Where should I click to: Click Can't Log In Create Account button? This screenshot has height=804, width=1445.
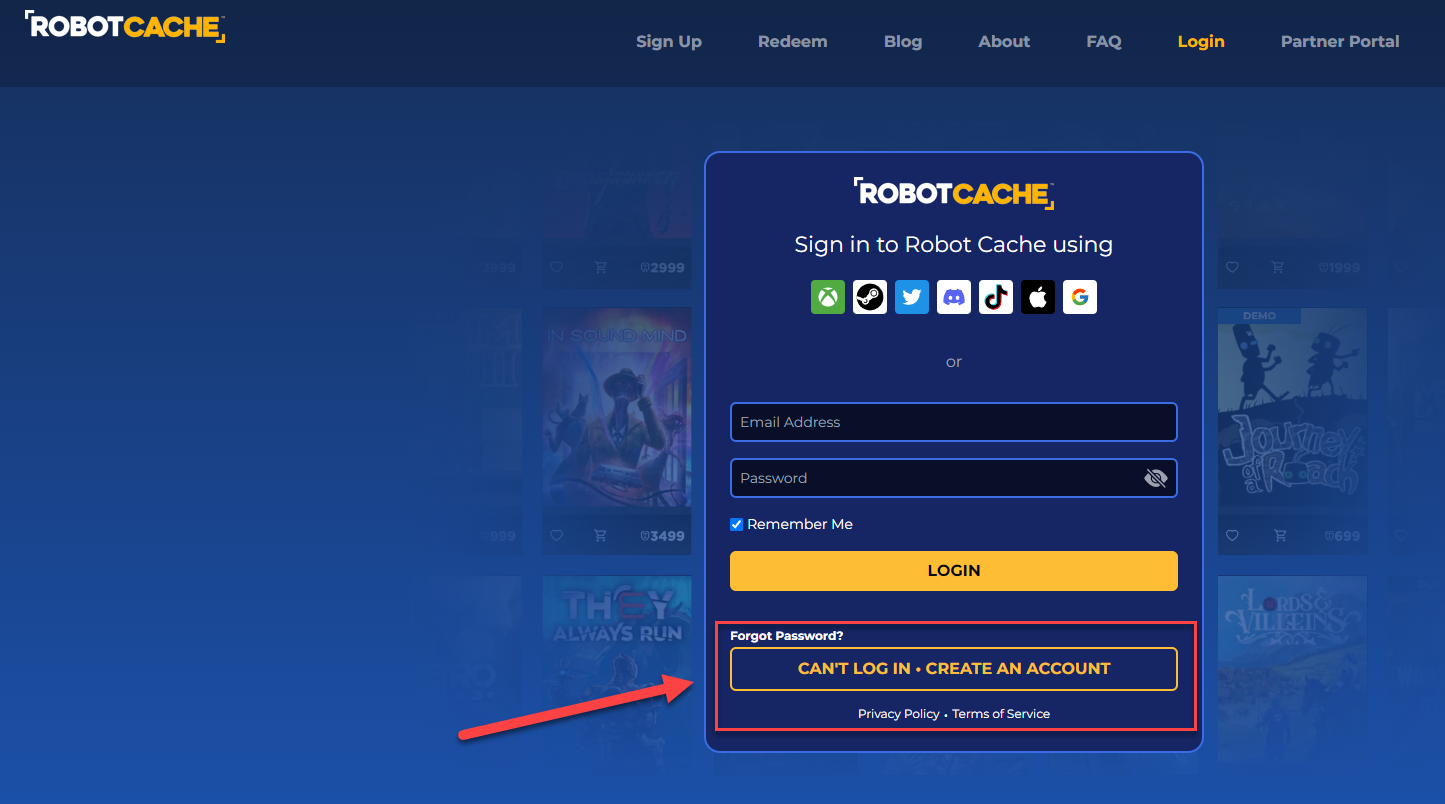click(954, 669)
